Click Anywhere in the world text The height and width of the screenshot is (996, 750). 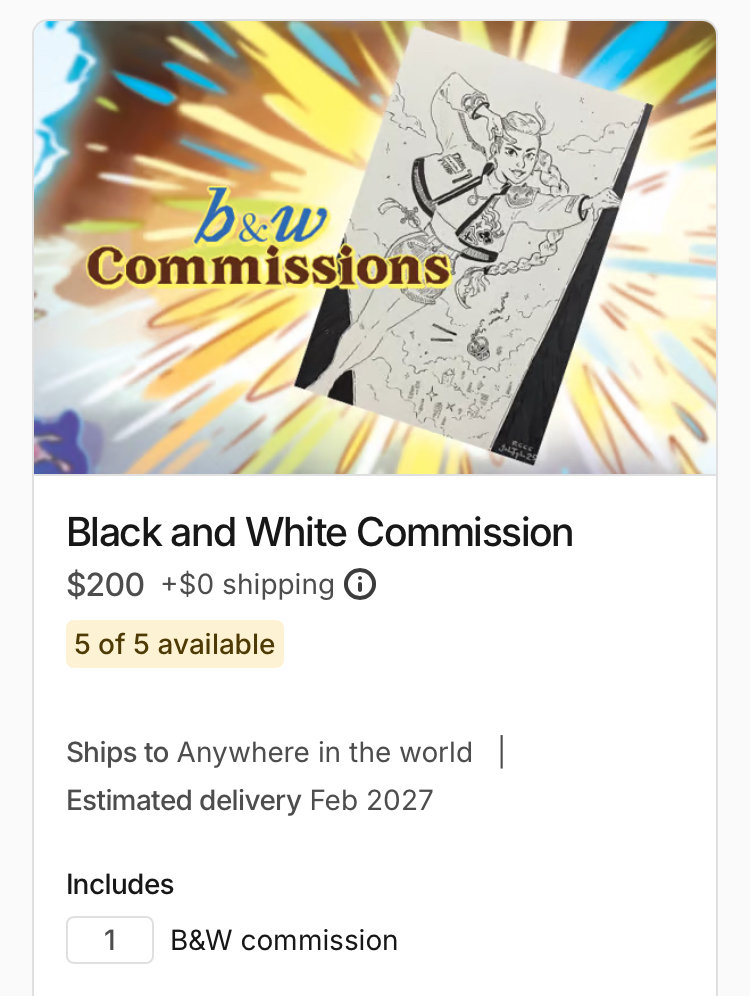(324, 752)
